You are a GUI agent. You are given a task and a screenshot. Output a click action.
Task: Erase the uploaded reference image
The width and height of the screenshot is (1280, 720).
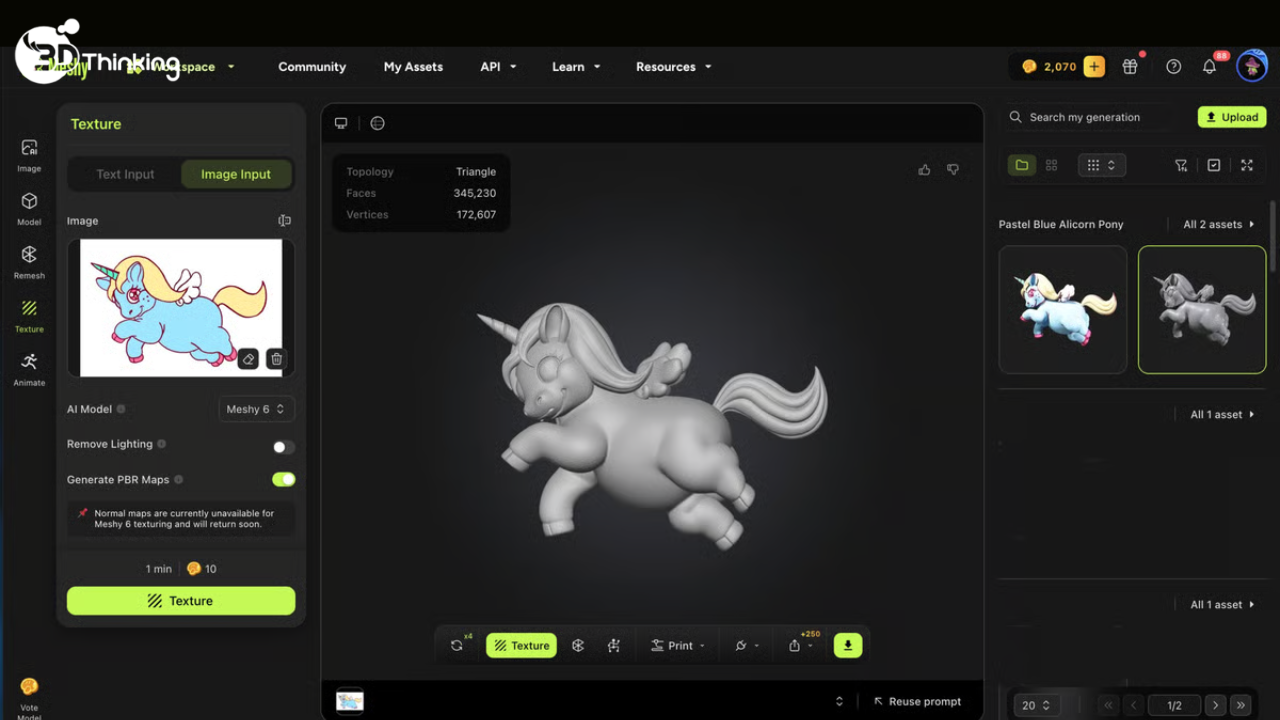[x=249, y=359]
